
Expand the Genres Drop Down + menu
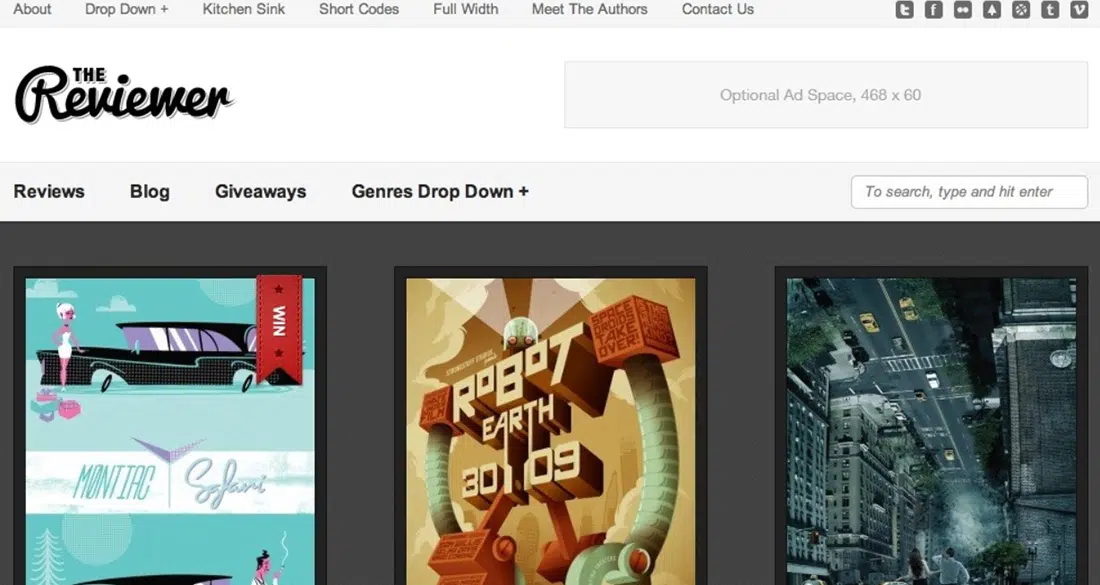tap(440, 191)
